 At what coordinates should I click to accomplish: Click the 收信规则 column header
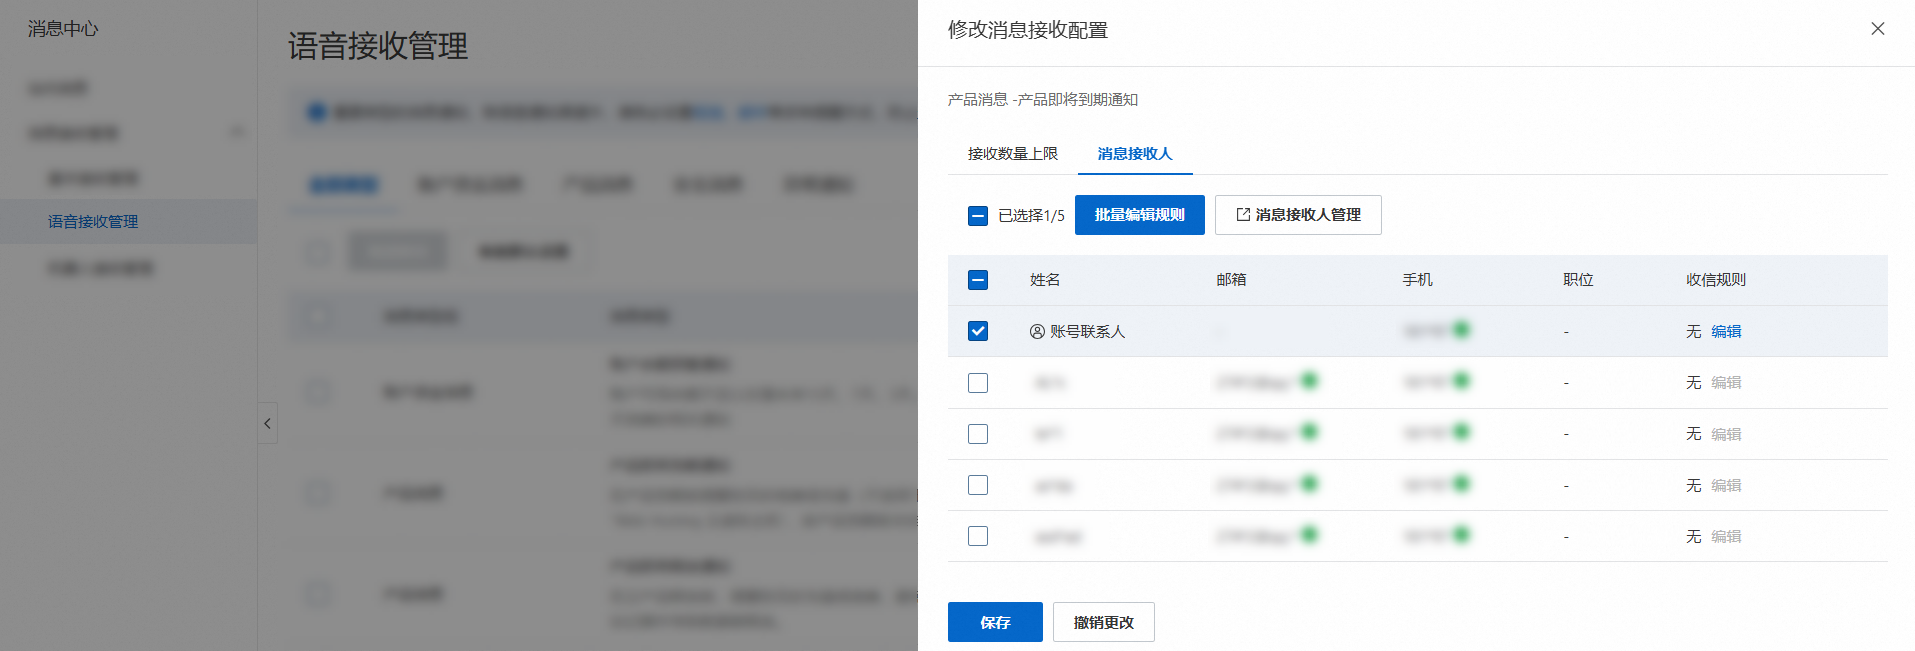tap(1716, 280)
